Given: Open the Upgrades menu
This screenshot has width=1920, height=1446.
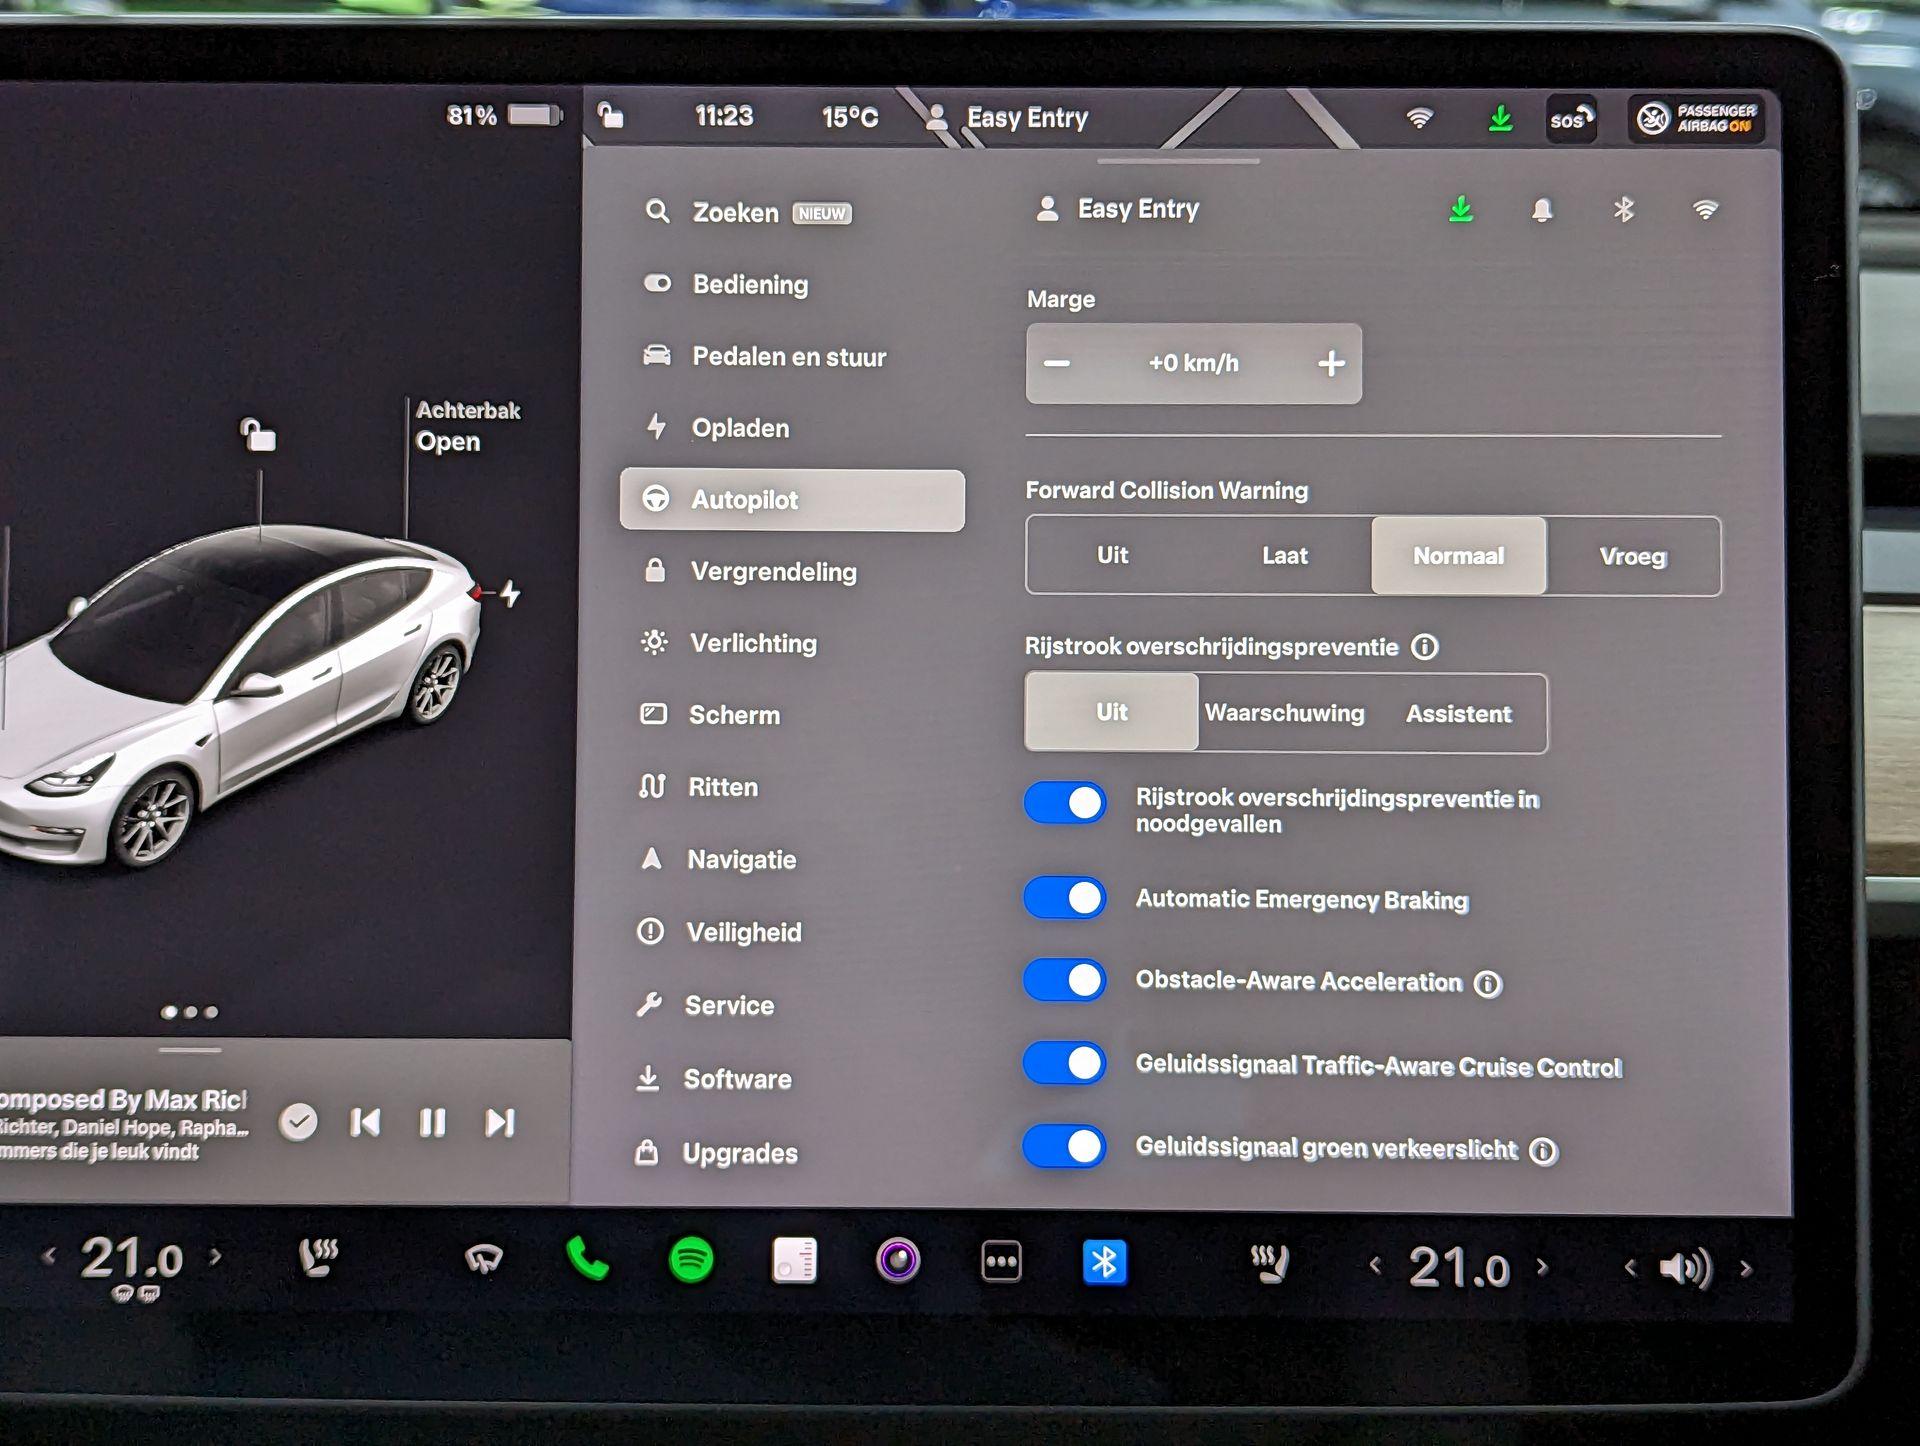Looking at the screenshot, I should 716,1153.
